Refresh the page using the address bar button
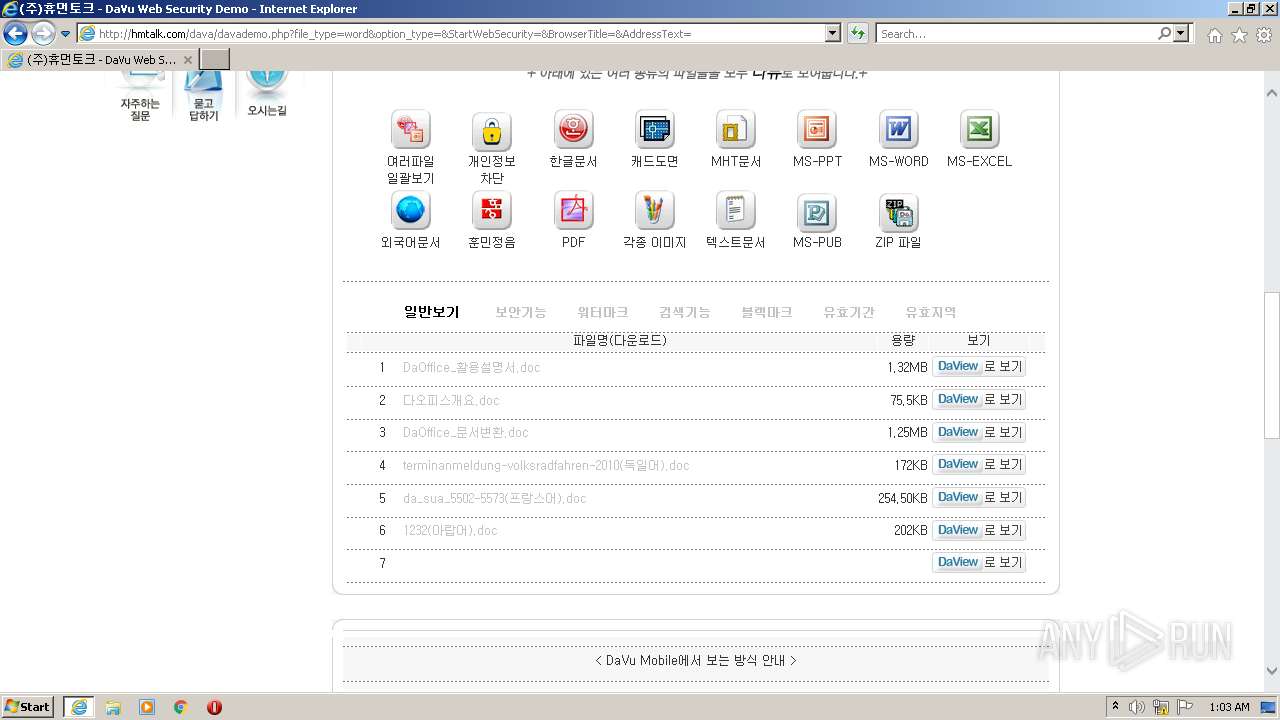Viewport: 1280px width, 720px height. click(x=857, y=34)
